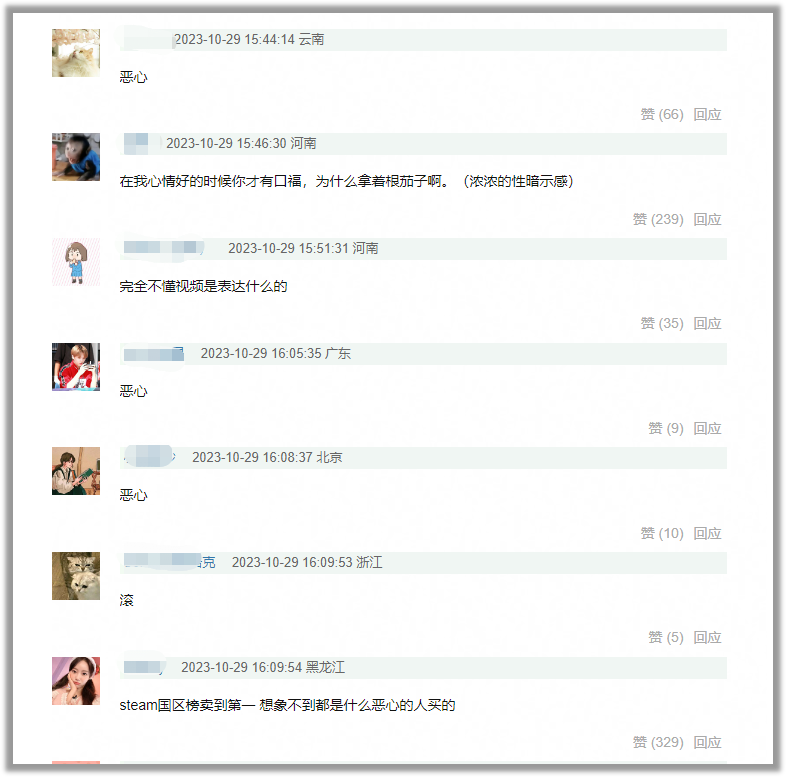Open the red jacket person avatar
The image size is (787, 778).
tap(76, 367)
